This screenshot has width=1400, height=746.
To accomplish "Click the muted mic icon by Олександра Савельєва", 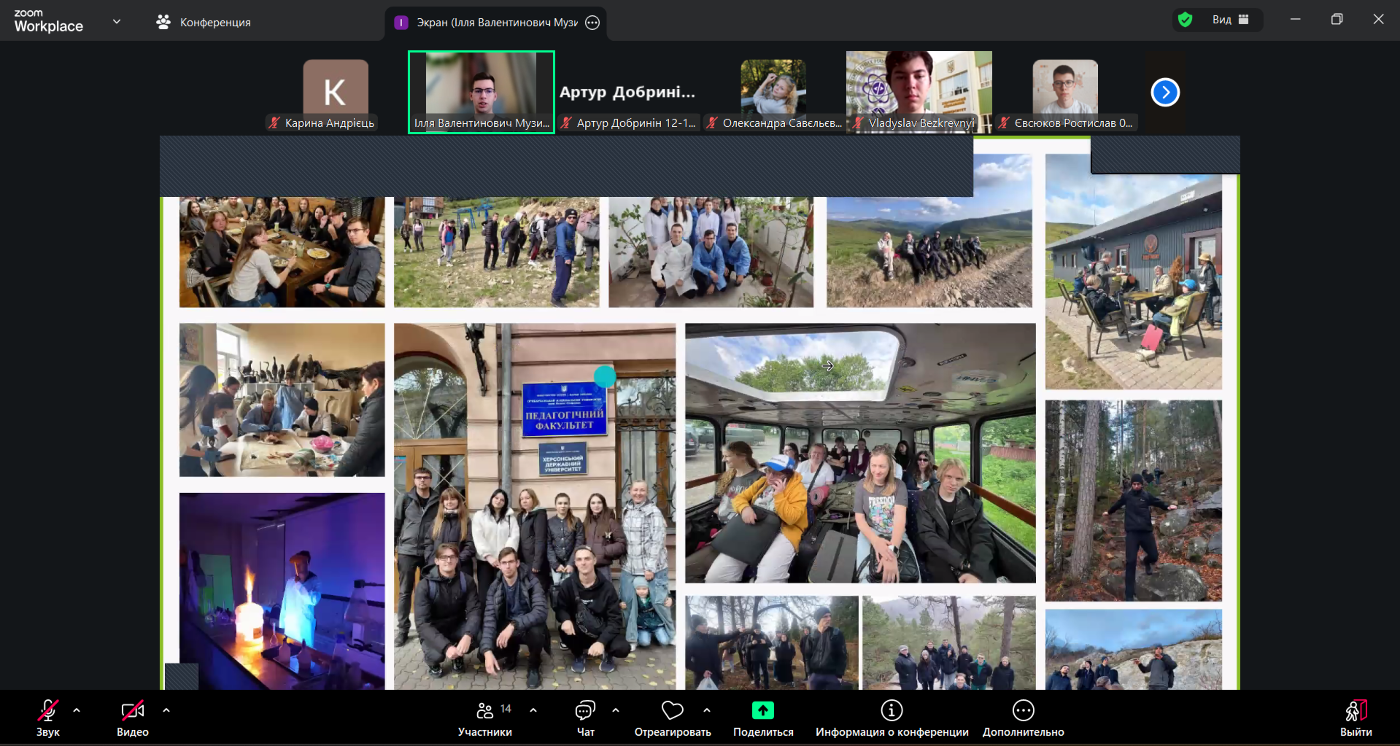I will [x=713, y=123].
